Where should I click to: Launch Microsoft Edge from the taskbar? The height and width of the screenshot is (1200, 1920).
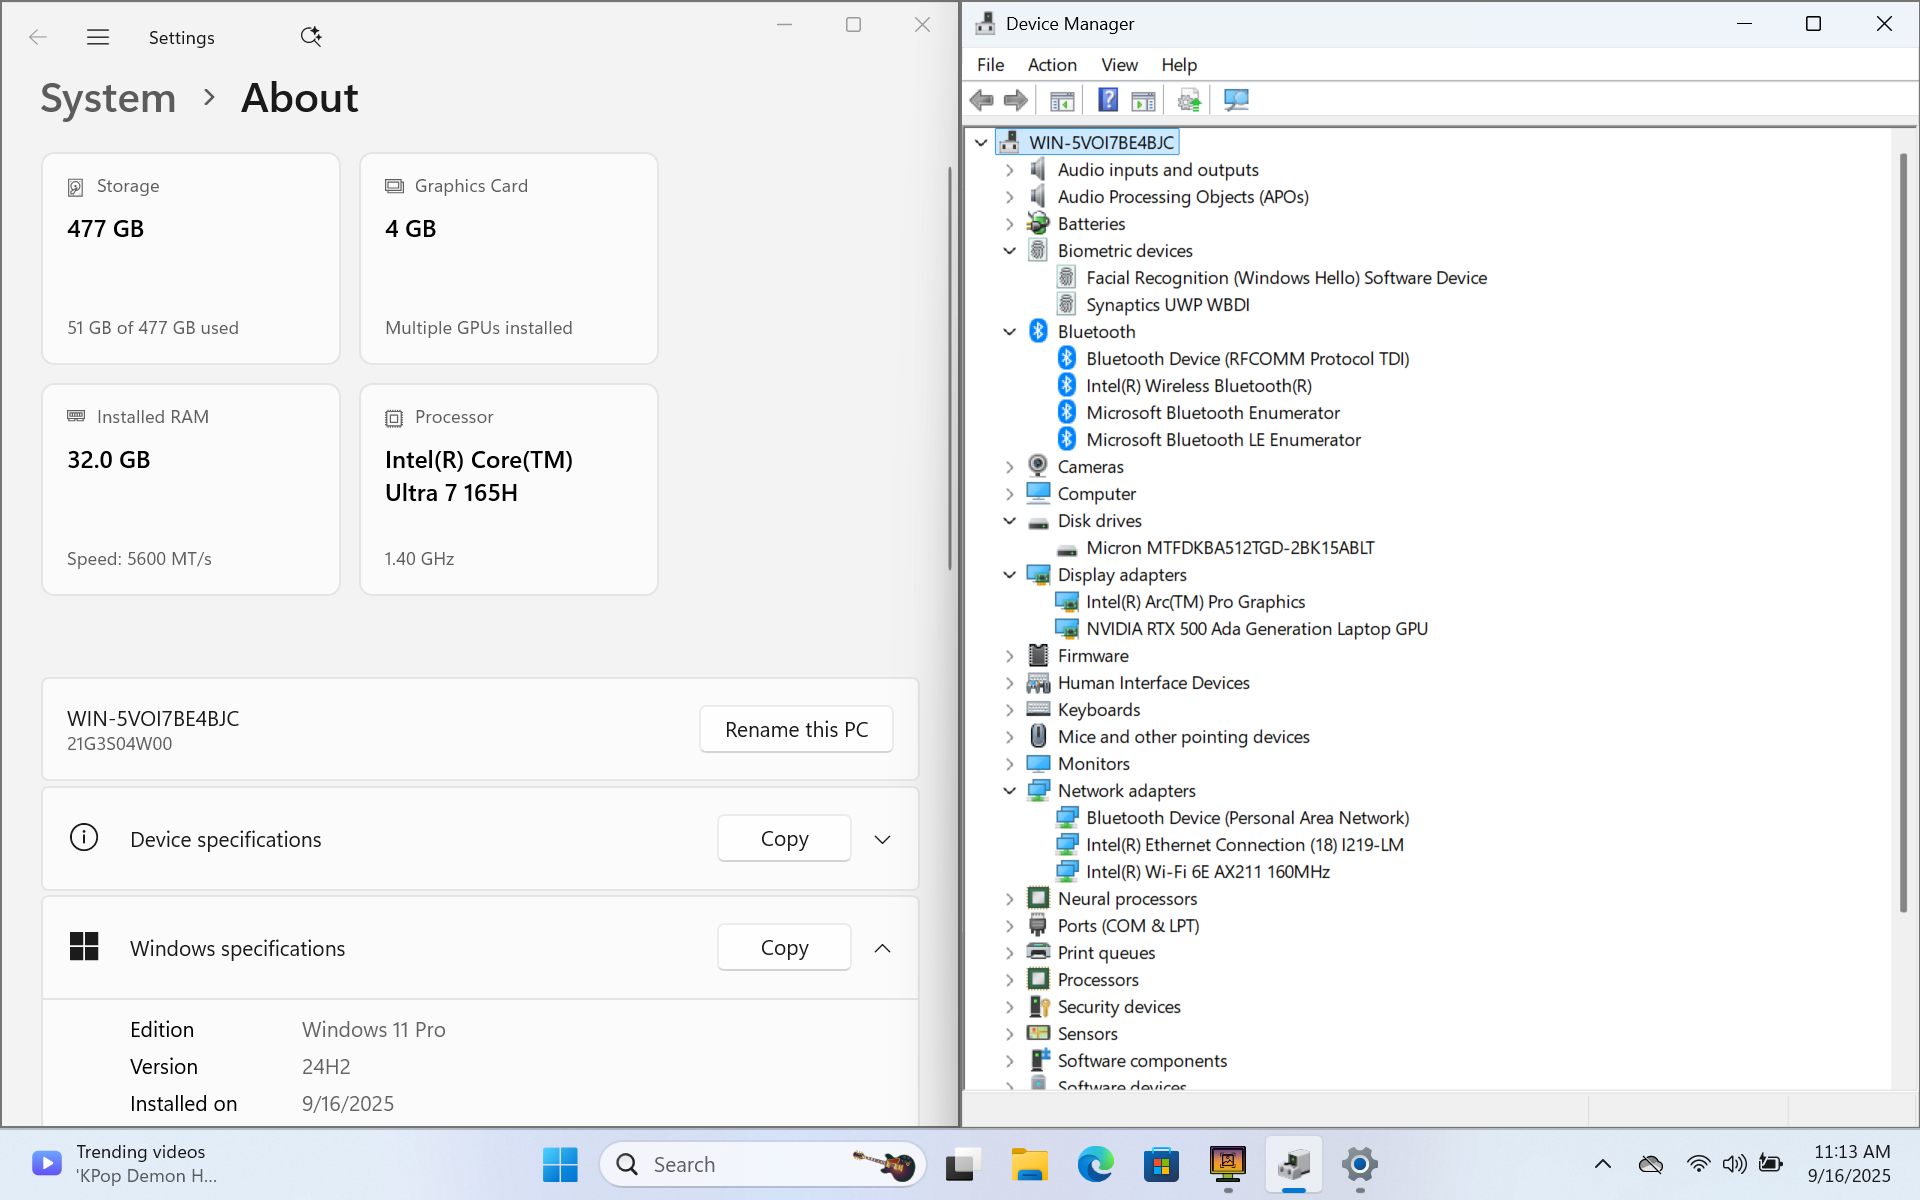point(1095,1164)
